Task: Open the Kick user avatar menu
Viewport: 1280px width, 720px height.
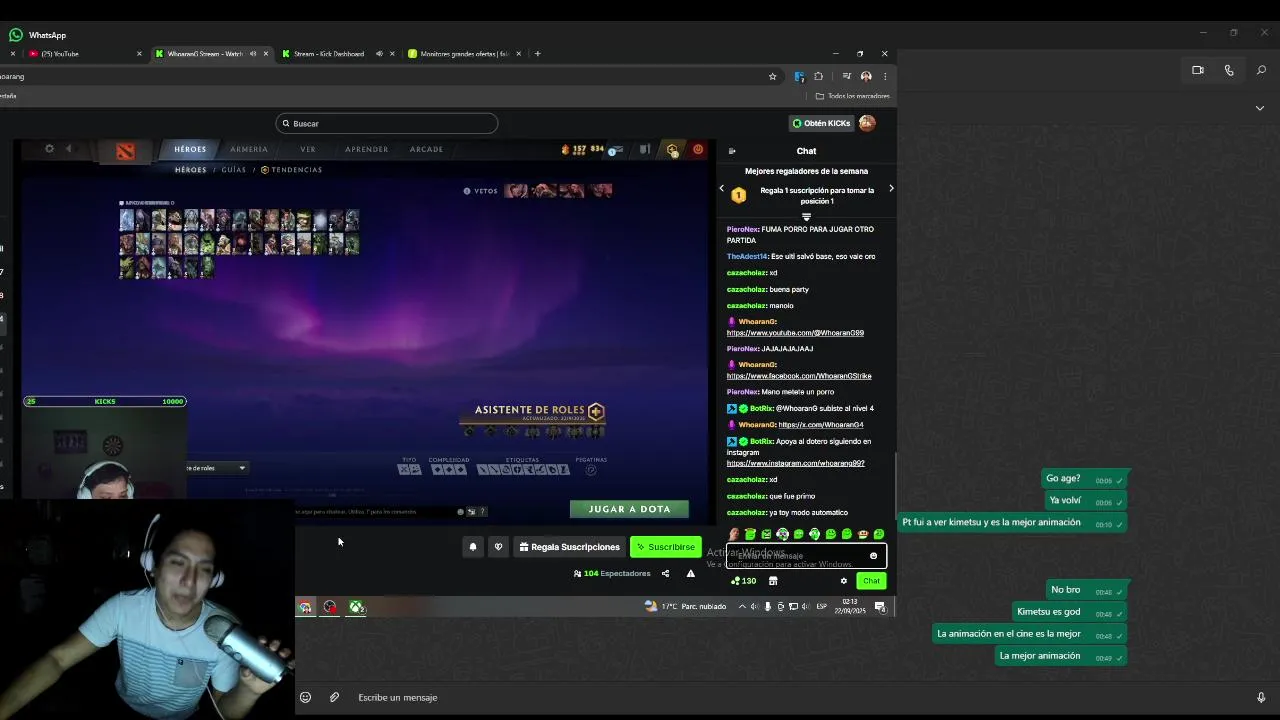Action: tap(867, 123)
